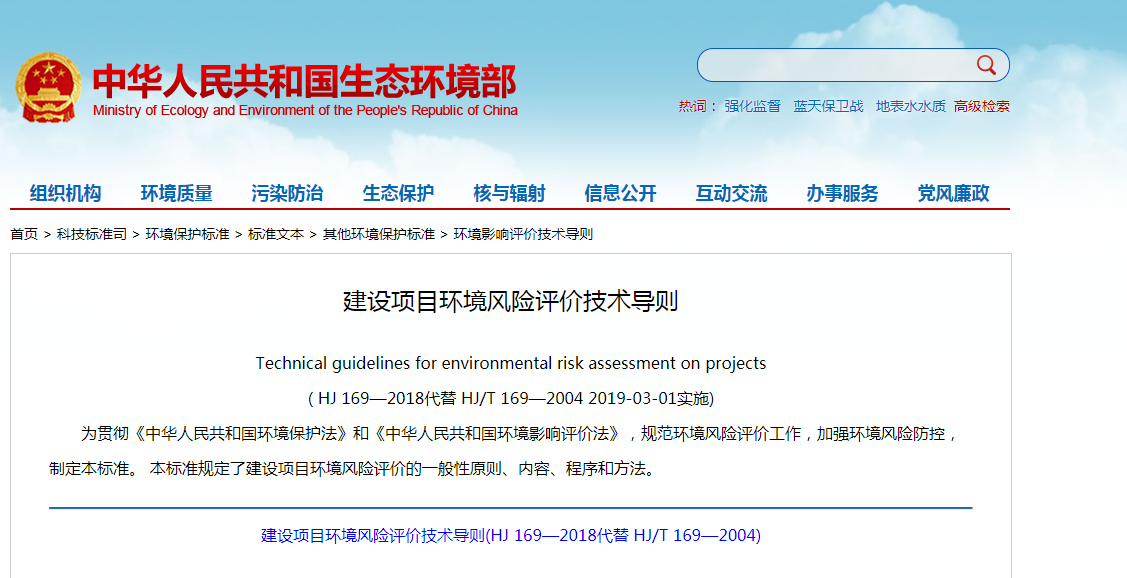Click the 科技标准司 breadcrumb link
This screenshot has width=1127, height=578.
tap(91, 234)
